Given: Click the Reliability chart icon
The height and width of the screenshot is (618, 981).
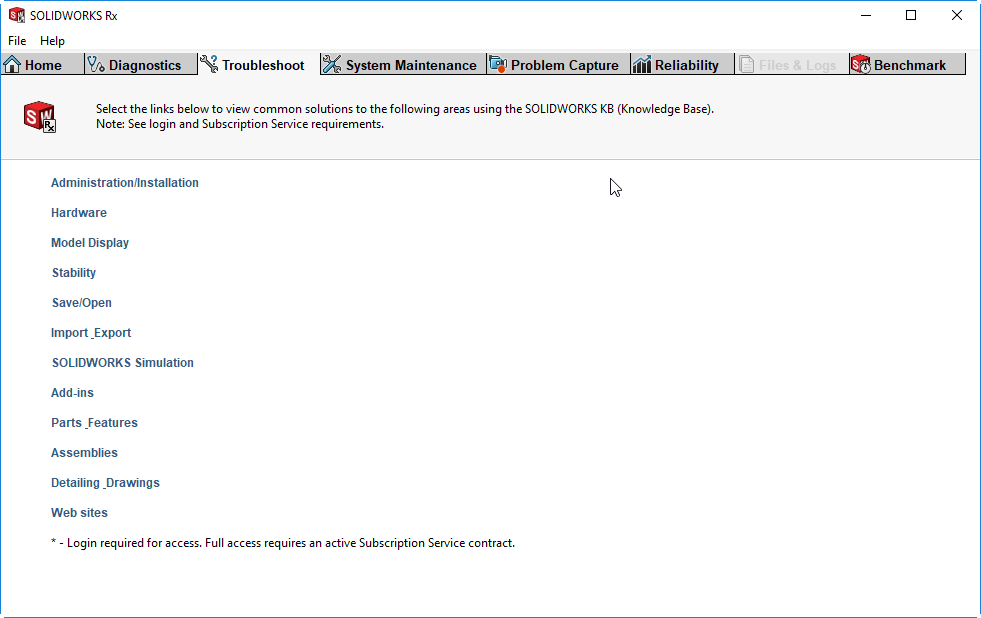Looking at the screenshot, I should [642, 64].
